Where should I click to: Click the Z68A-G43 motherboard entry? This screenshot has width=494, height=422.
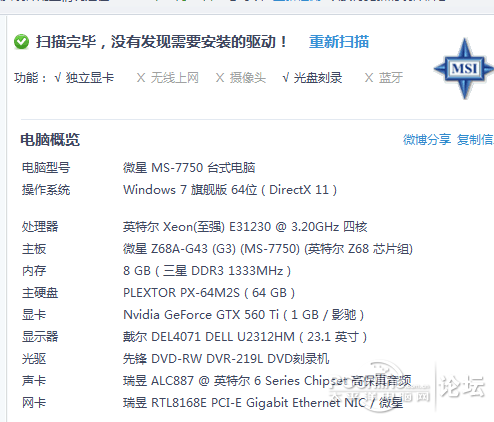tap(268, 249)
